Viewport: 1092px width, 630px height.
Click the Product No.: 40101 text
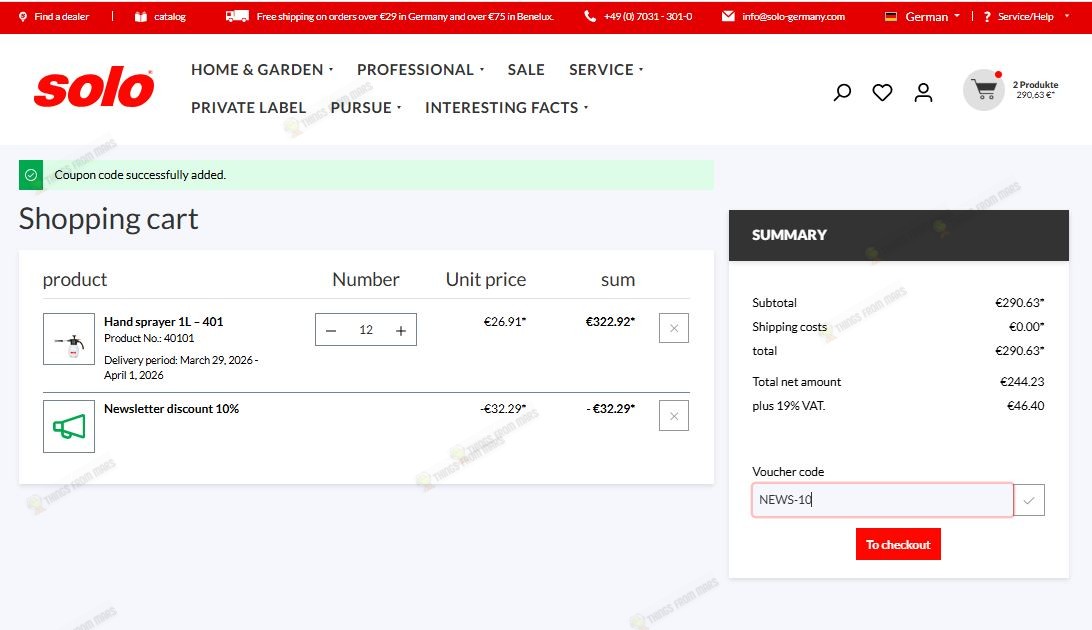point(149,338)
